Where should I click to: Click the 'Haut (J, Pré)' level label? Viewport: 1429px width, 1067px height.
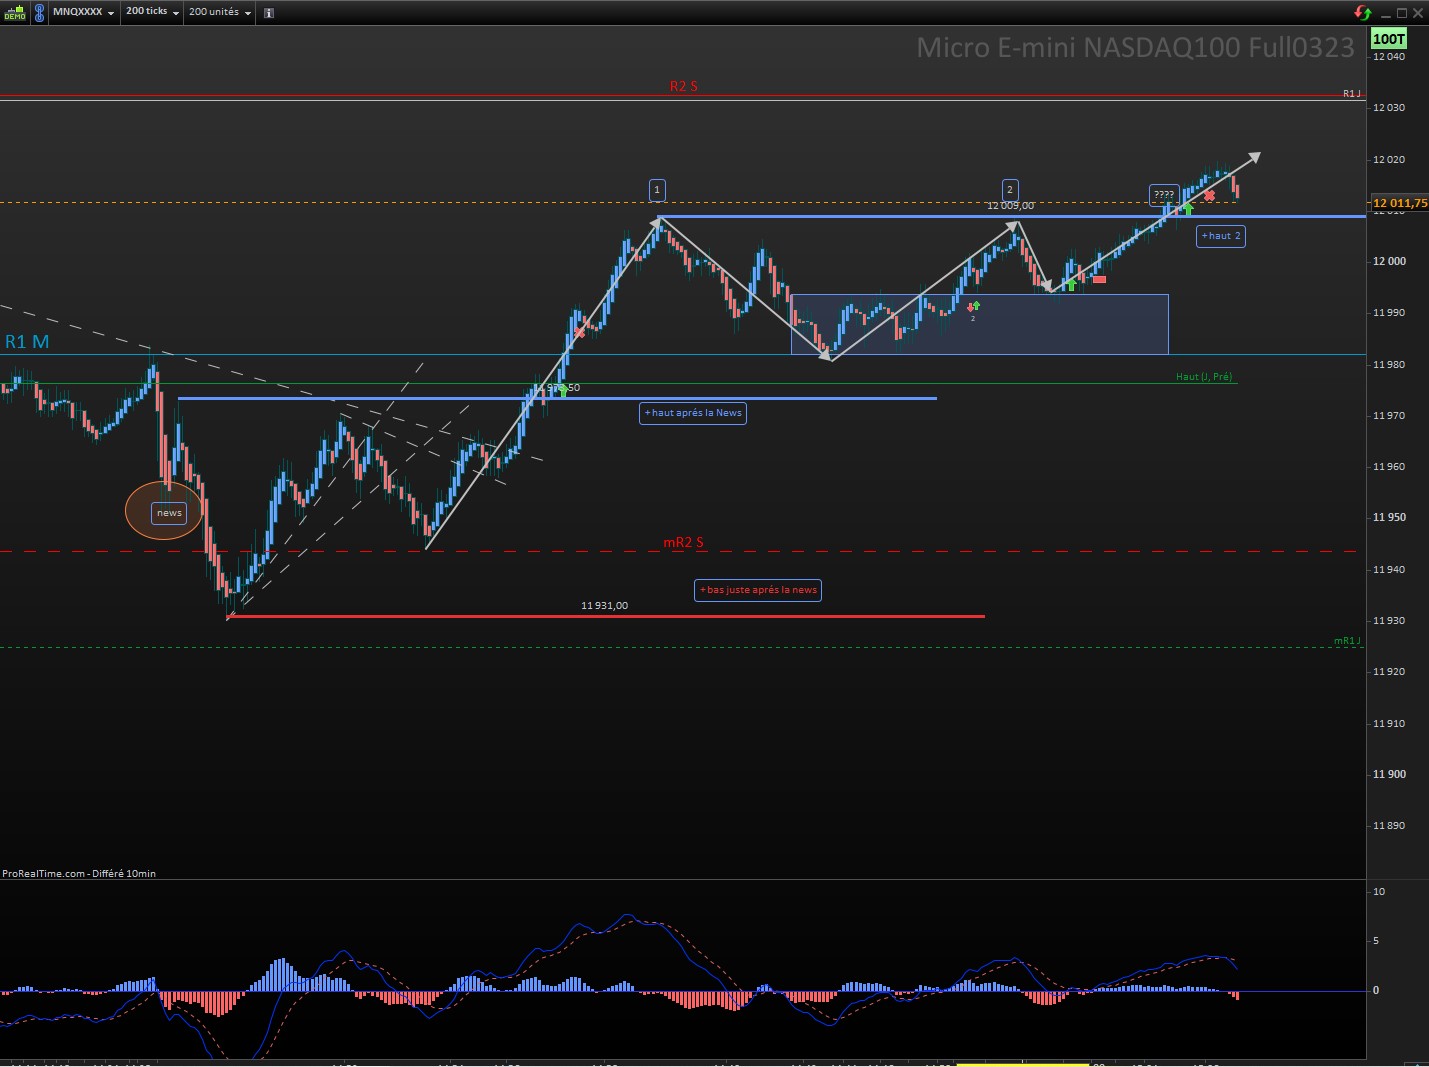pos(1204,377)
